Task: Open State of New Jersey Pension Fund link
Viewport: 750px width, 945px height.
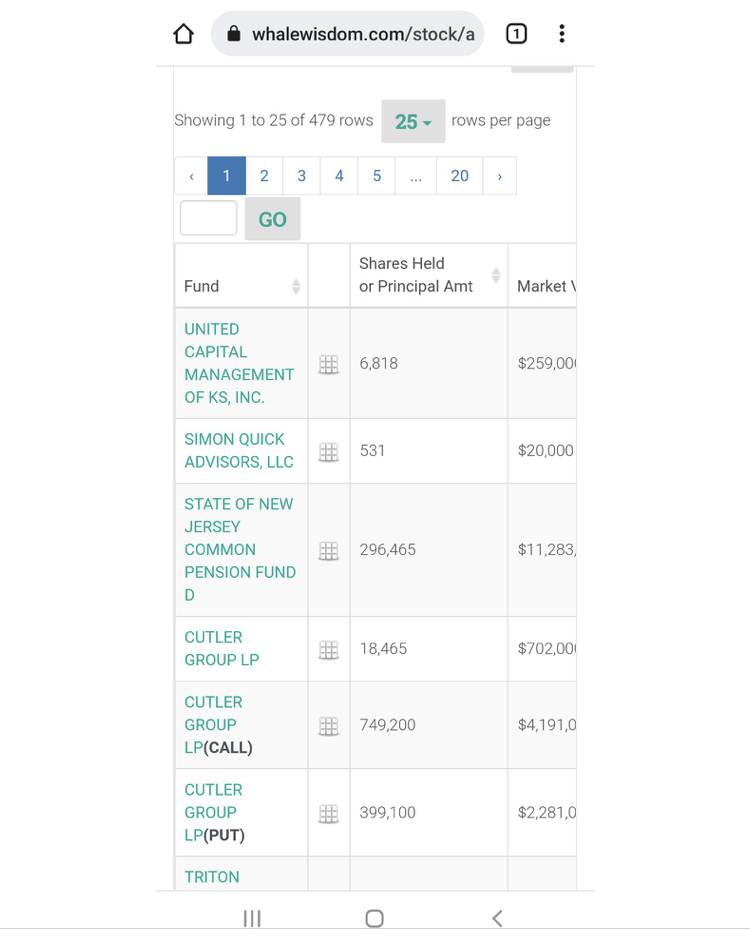Action: pyautogui.click(x=239, y=549)
